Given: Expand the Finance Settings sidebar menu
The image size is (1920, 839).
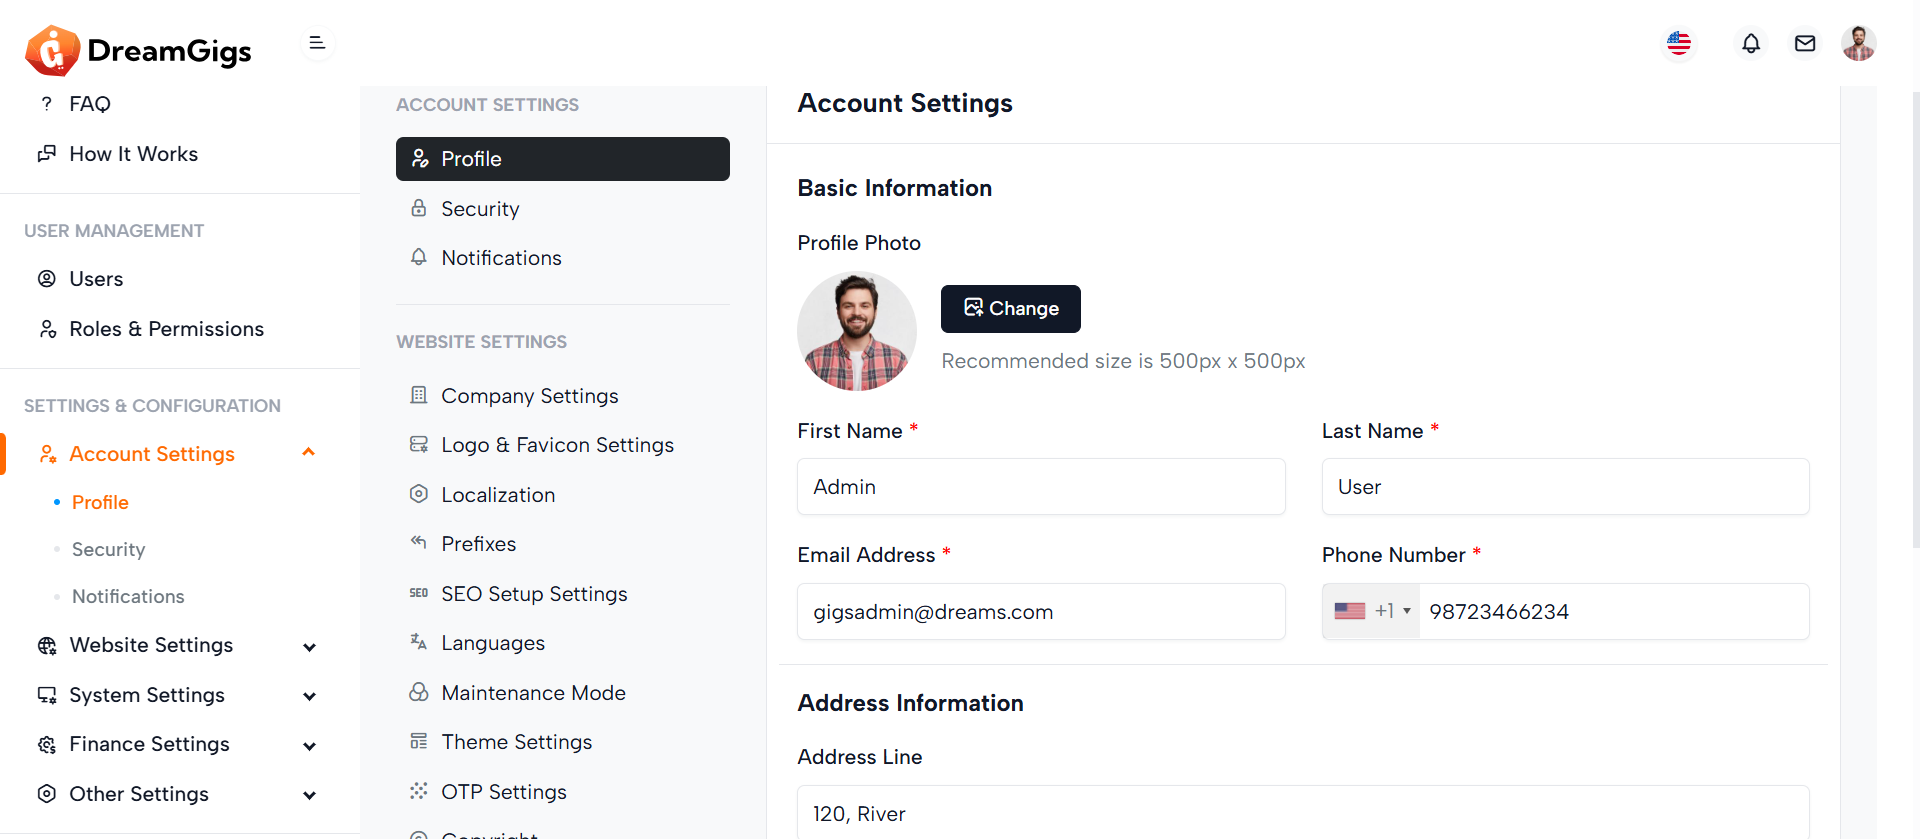Looking at the screenshot, I should [x=309, y=746].
